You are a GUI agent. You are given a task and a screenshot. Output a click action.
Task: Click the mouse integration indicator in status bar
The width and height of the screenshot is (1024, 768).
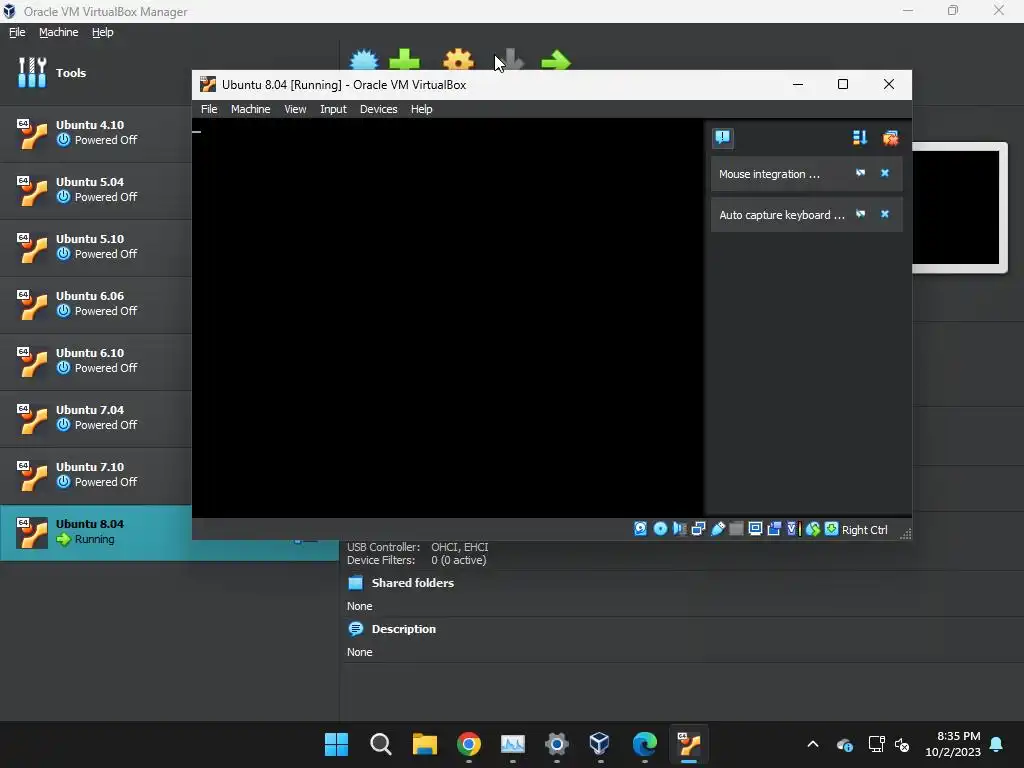[812, 529]
